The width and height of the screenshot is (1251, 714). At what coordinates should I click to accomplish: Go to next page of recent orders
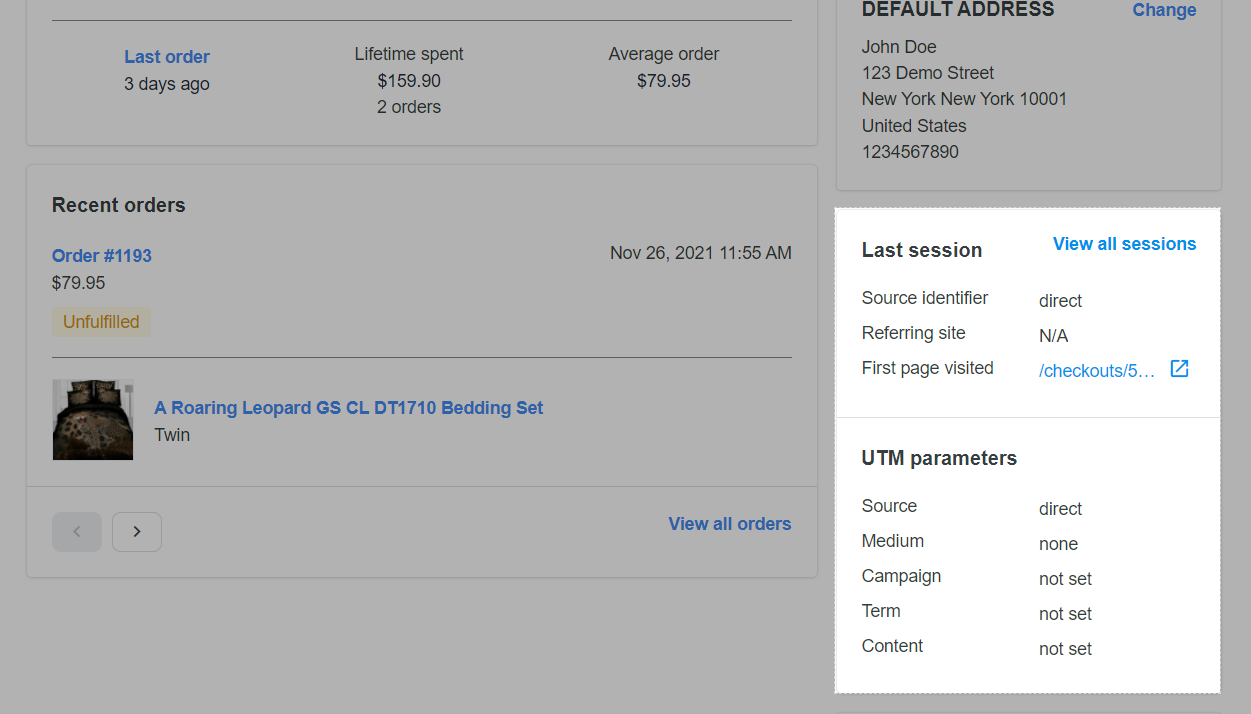coord(137,532)
